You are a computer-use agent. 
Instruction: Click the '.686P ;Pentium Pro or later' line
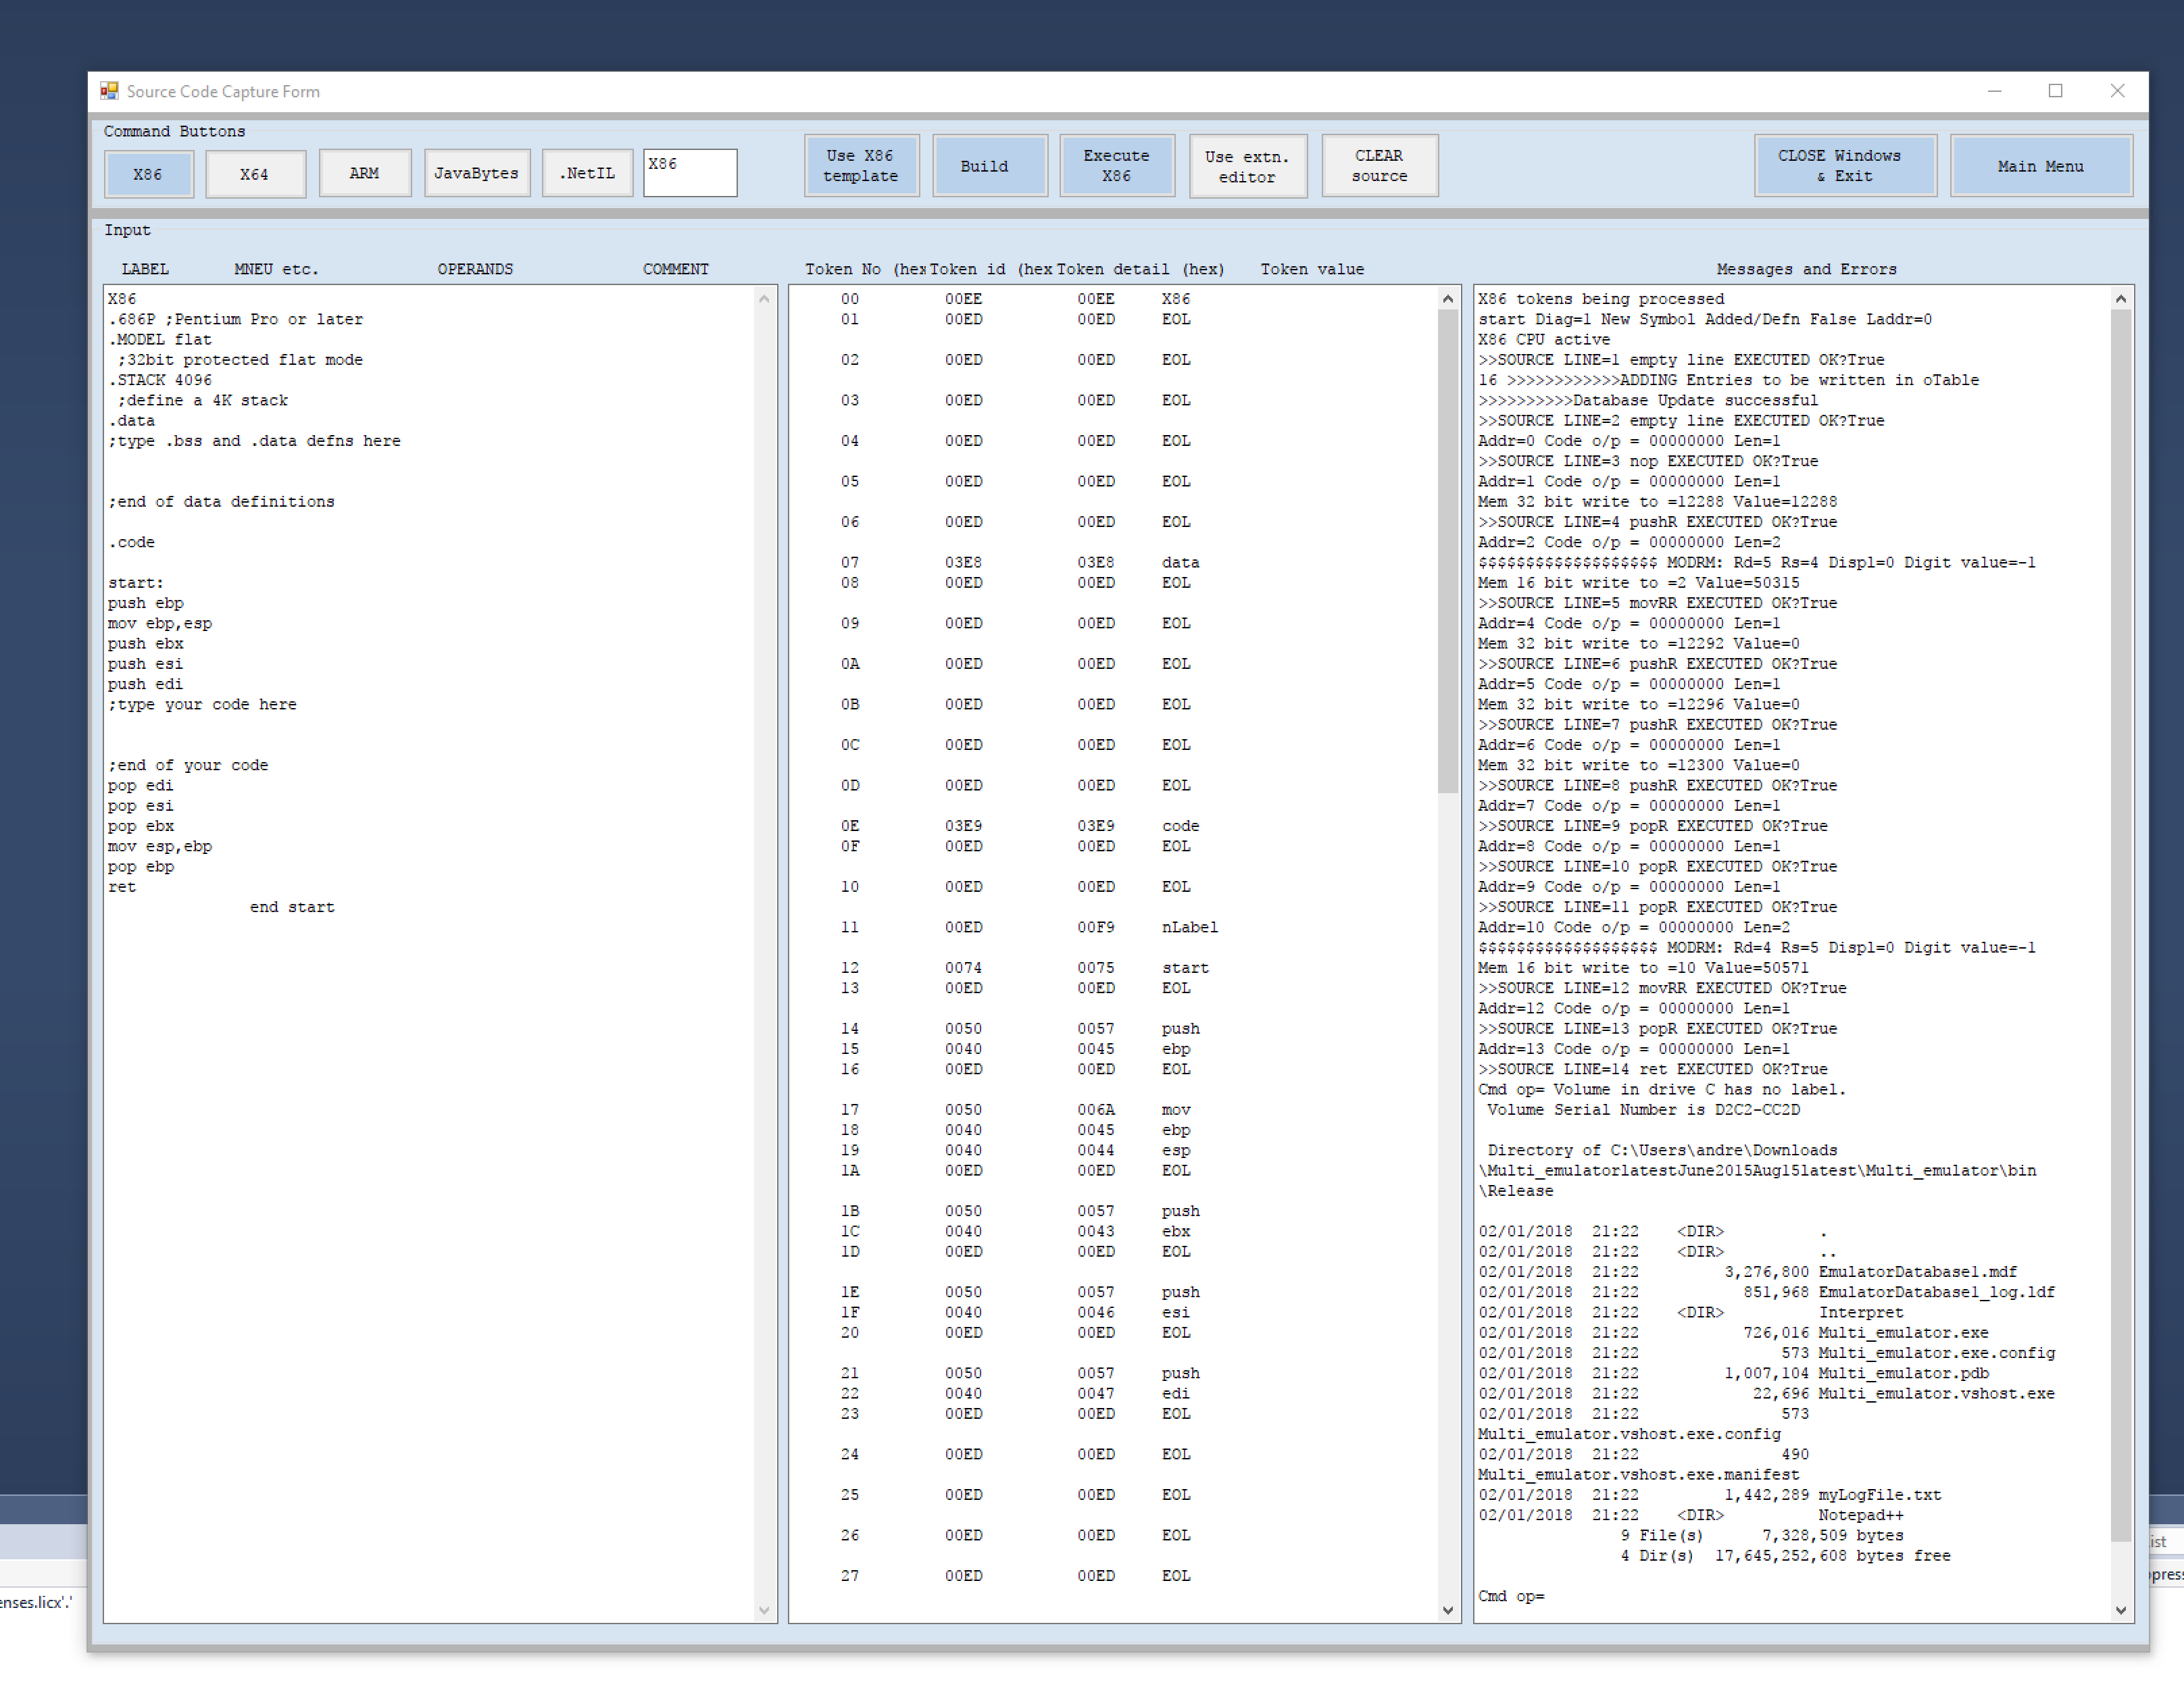coord(236,319)
